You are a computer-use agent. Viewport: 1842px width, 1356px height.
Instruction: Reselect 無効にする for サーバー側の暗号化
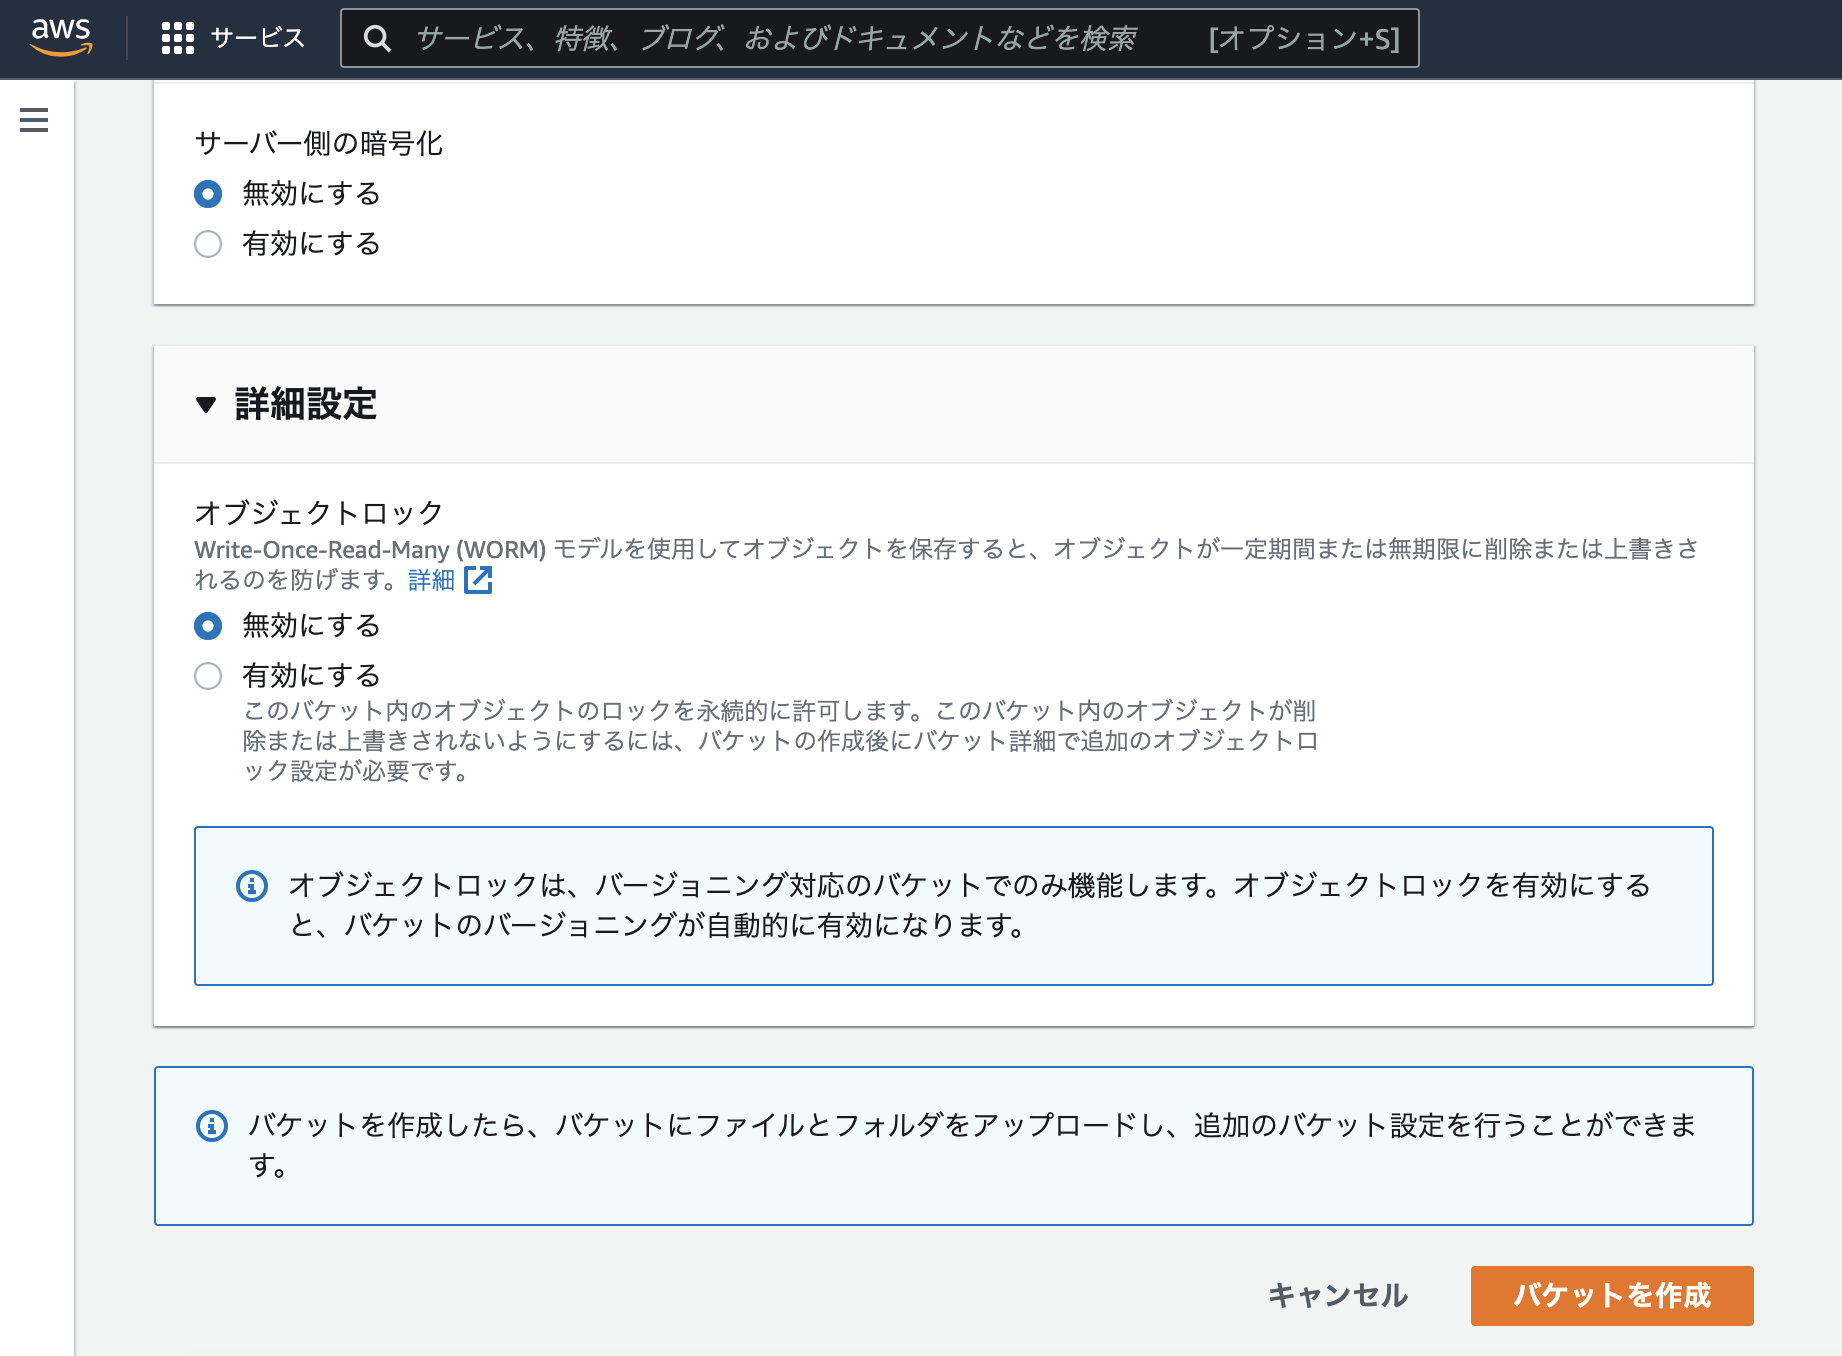[x=208, y=194]
